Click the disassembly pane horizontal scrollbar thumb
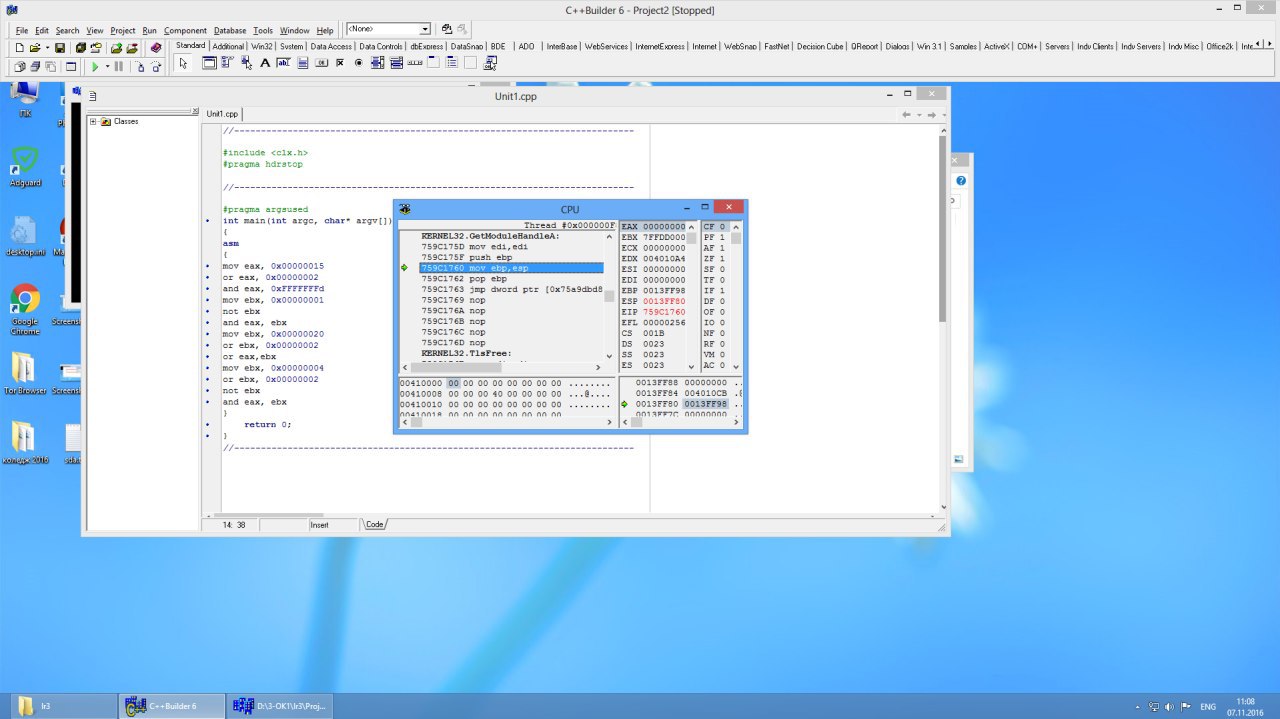The height and width of the screenshot is (719, 1280). pos(456,367)
